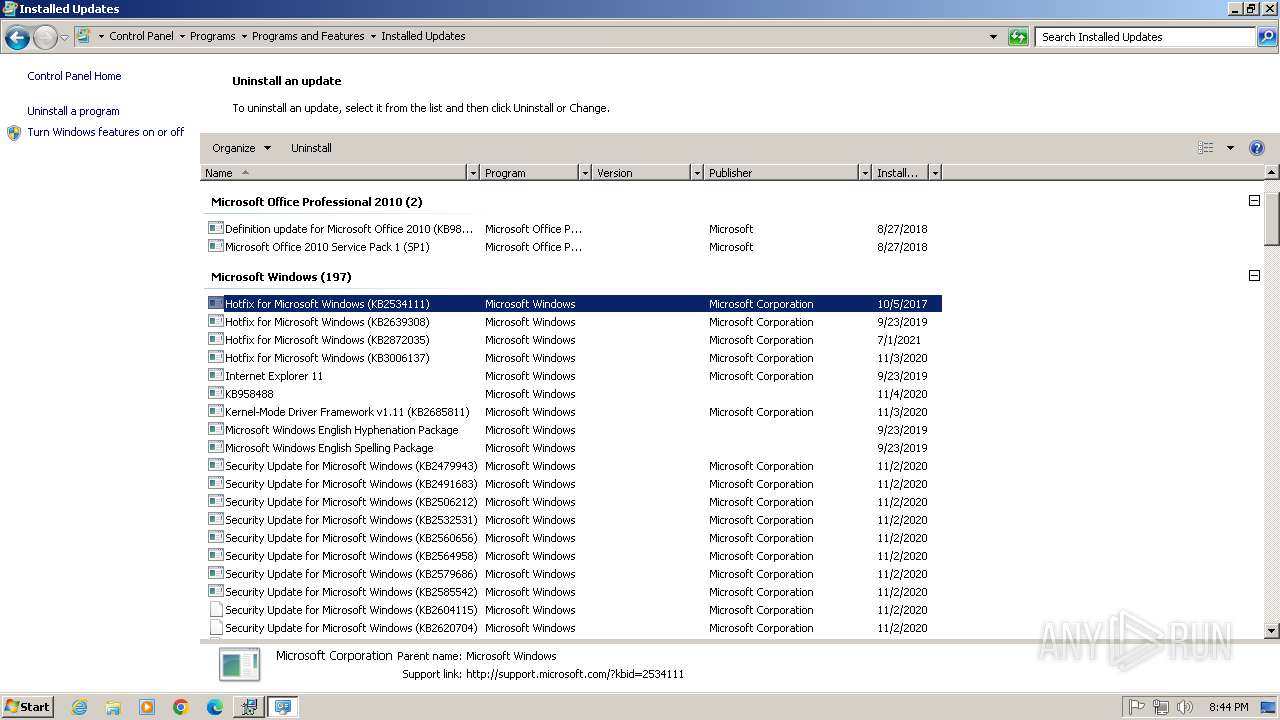Change view using the view icon
Viewport: 1280px width, 720px height.
point(1206,148)
